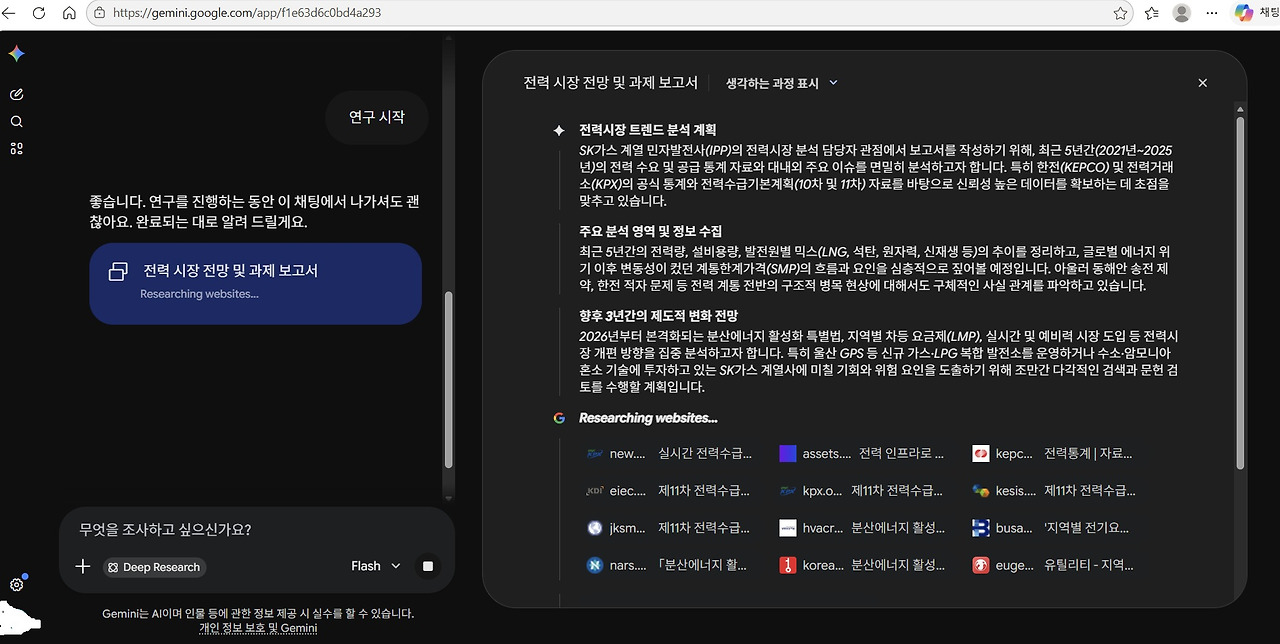
Task: Click the plus add-files icon in prompt box
Action: [x=82, y=567]
